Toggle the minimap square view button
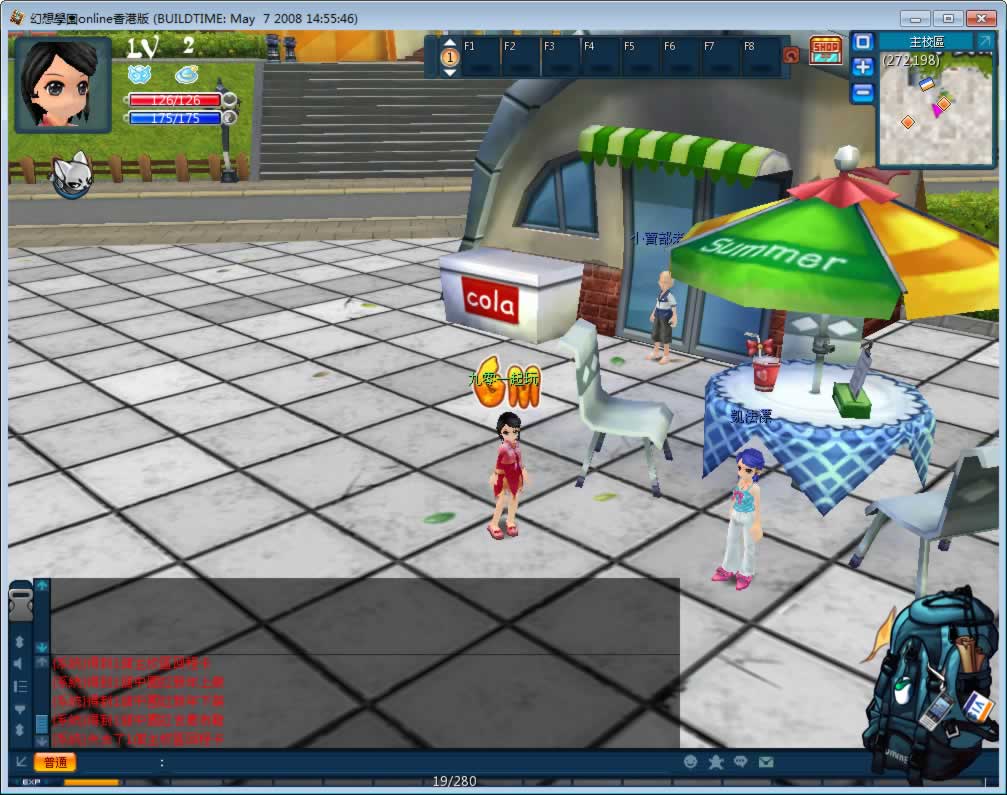Image resolution: width=1007 pixels, height=795 pixels. tap(862, 42)
